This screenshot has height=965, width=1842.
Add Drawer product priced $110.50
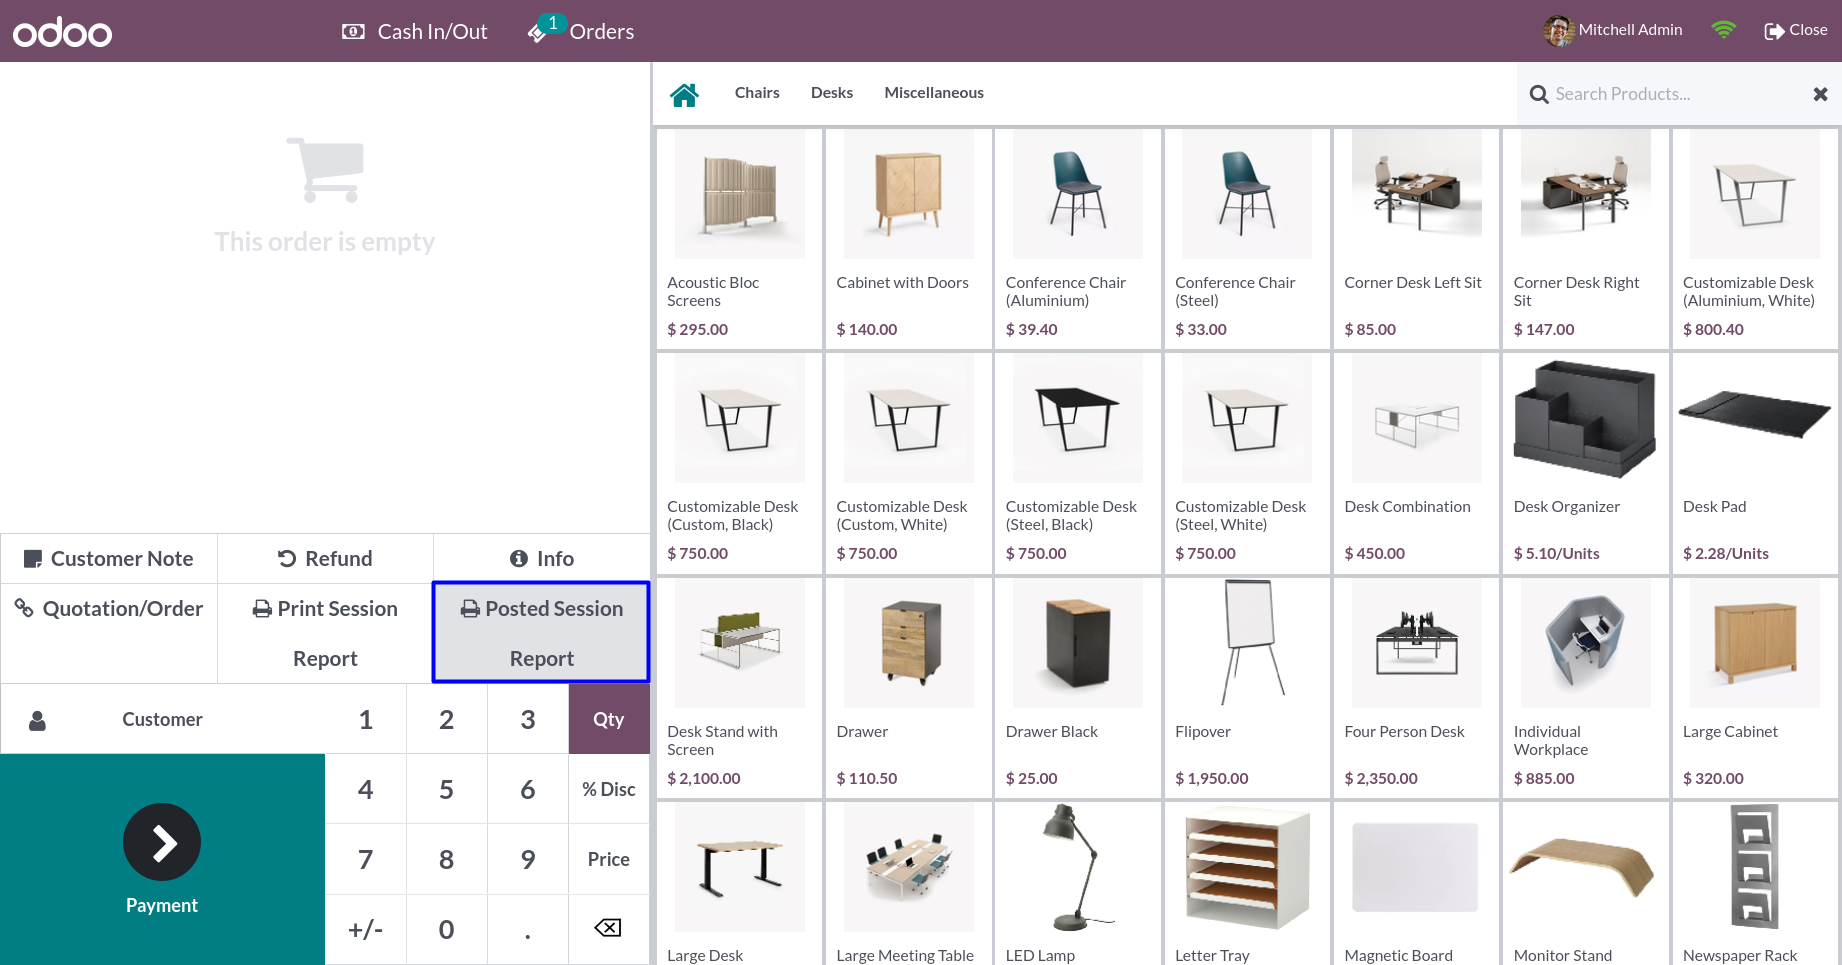coord(908,688)
